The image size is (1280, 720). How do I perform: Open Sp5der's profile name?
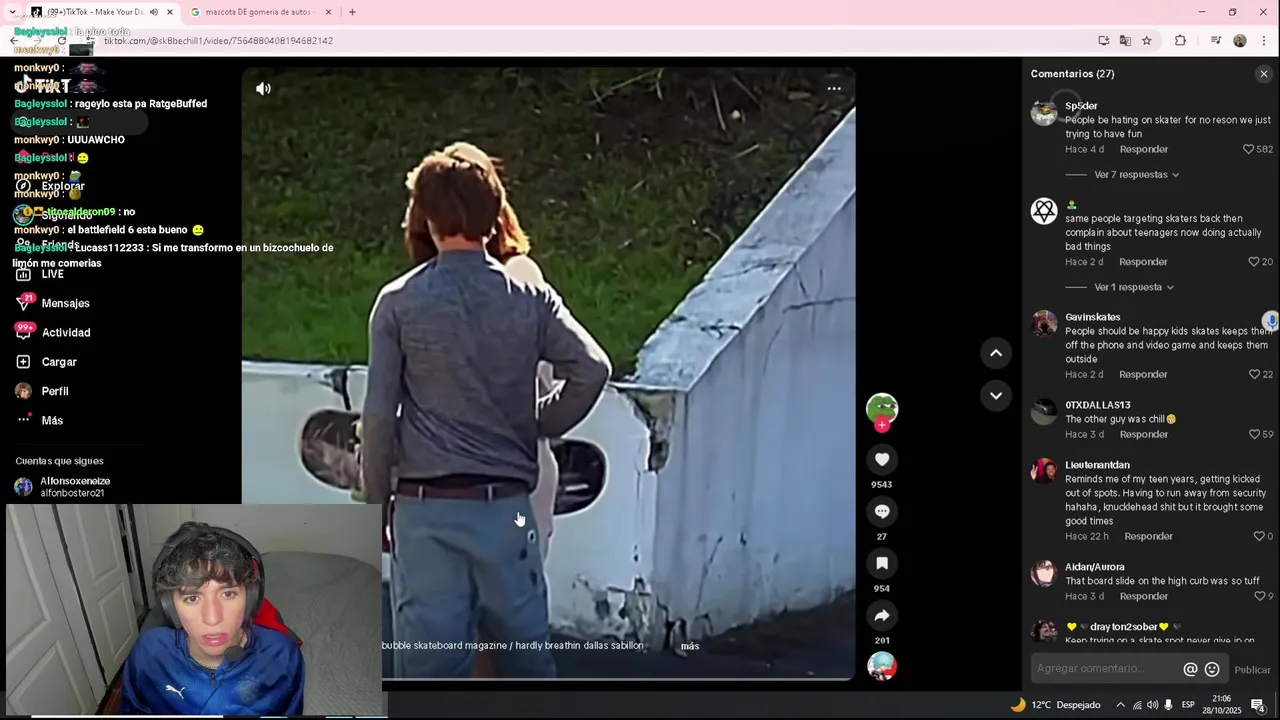(1081, 106)
